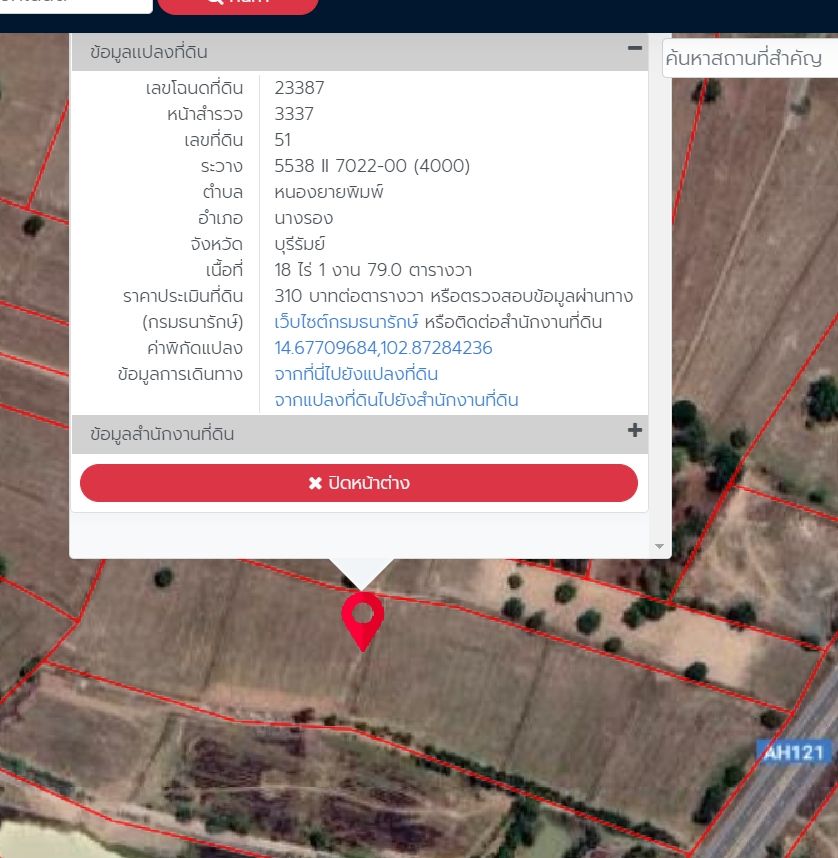Click the ข้อมูลสำนักงานที่ดิน section header
Image resolution: width=838 pixels, height=858 pixels.
pyautogui.click(x=360, y=434)
